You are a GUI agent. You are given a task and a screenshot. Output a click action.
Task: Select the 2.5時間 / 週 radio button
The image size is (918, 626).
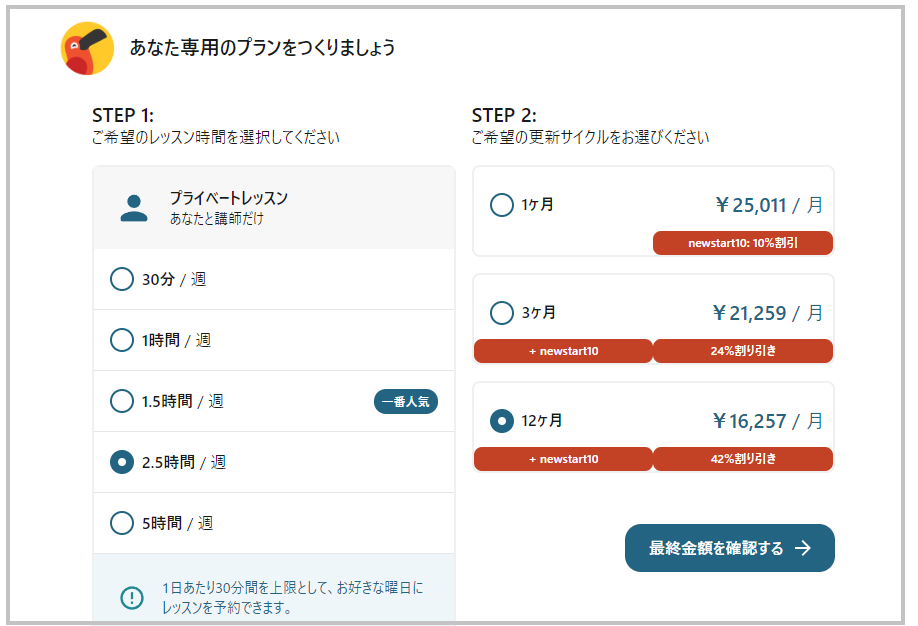click(x=122, y=462)
